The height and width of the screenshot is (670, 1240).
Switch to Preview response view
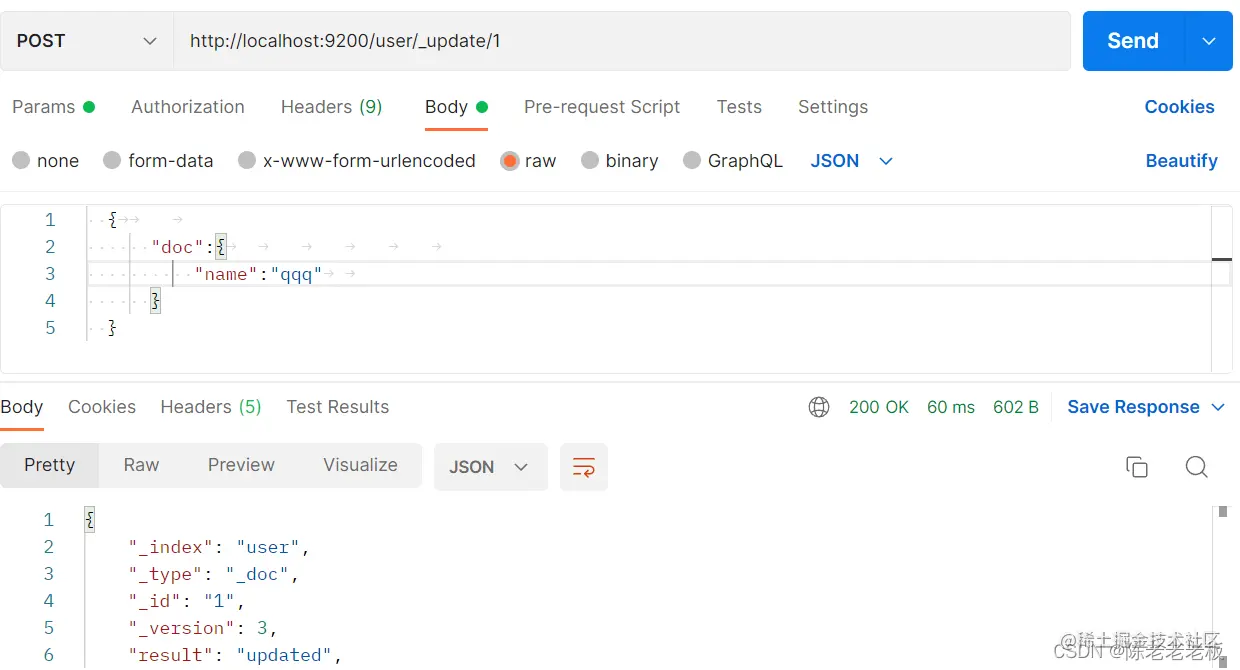pyautogui.click(x=241, y=465)
